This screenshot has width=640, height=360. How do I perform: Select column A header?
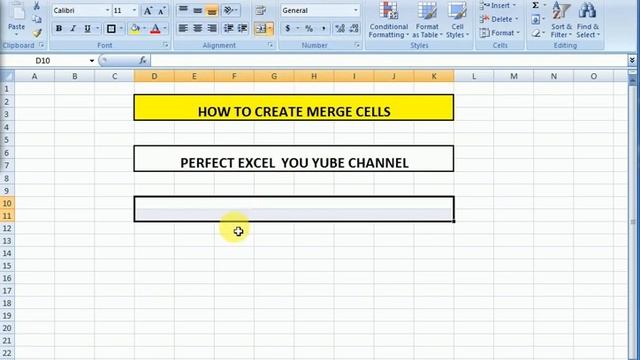pos(34,76)
